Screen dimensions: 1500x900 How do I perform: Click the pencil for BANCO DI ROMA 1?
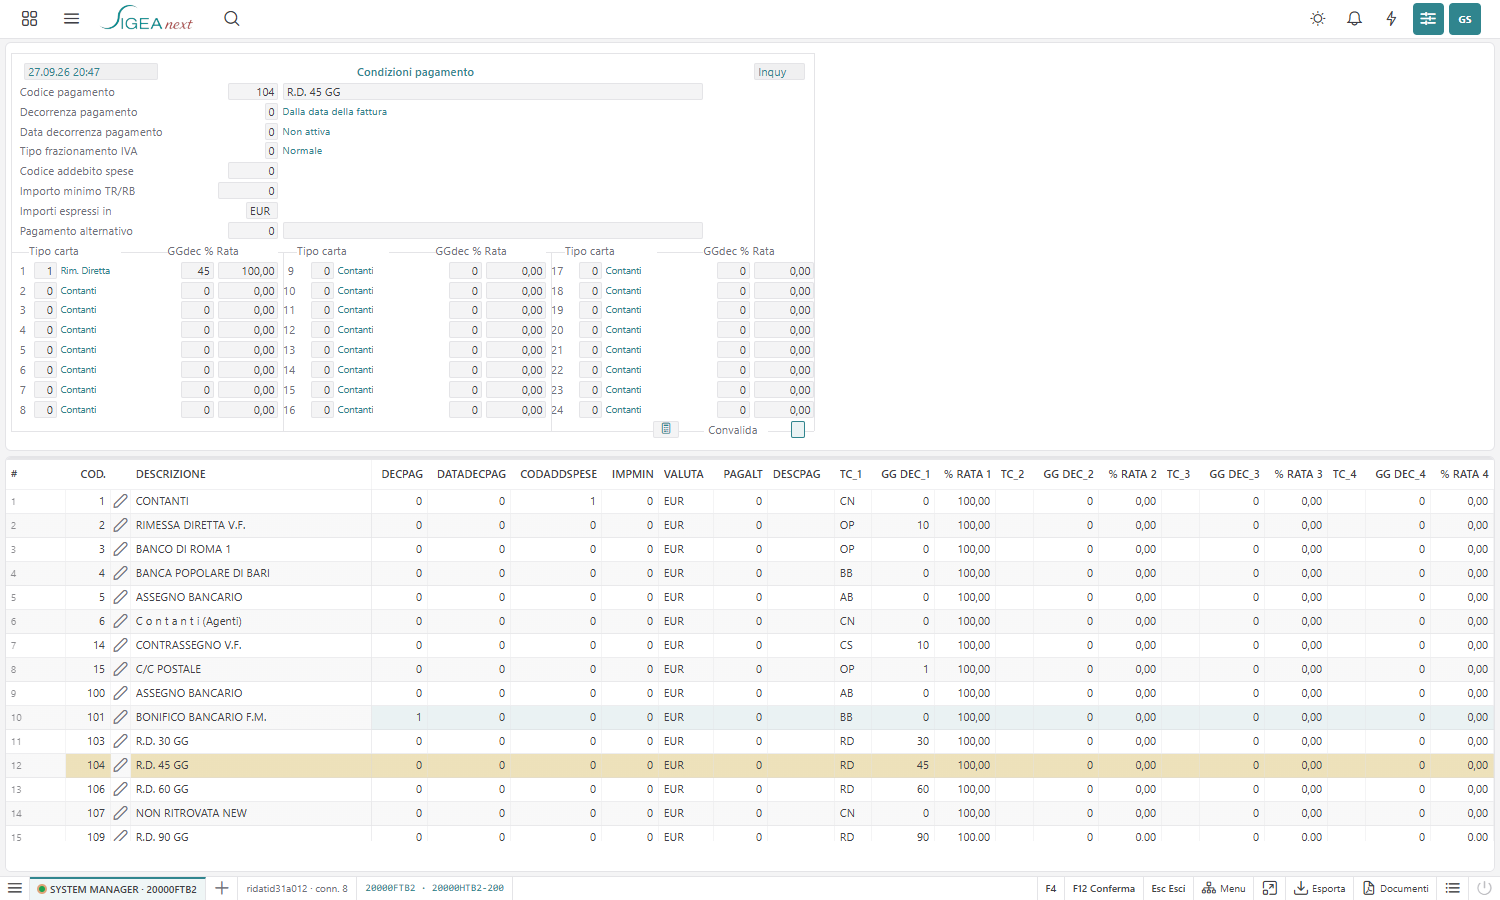(120, 549)
